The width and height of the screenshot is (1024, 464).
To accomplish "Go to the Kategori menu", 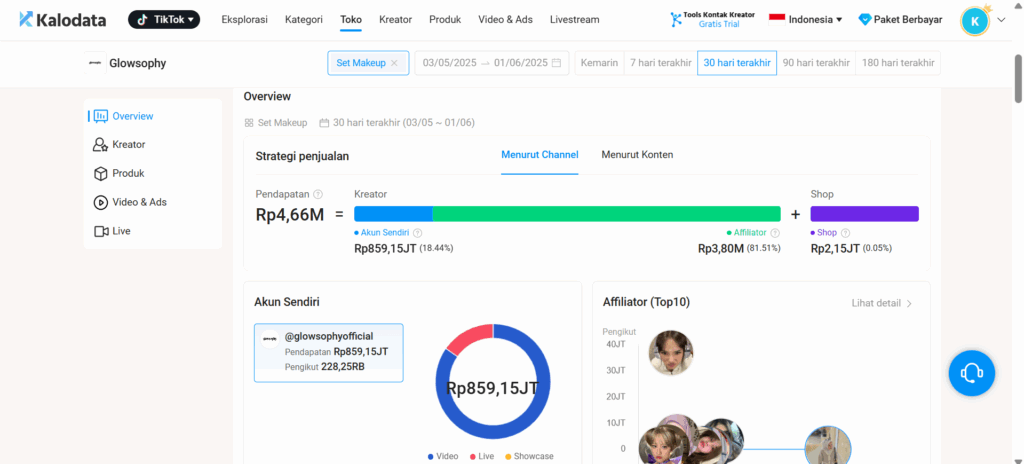I will (304, 20).
